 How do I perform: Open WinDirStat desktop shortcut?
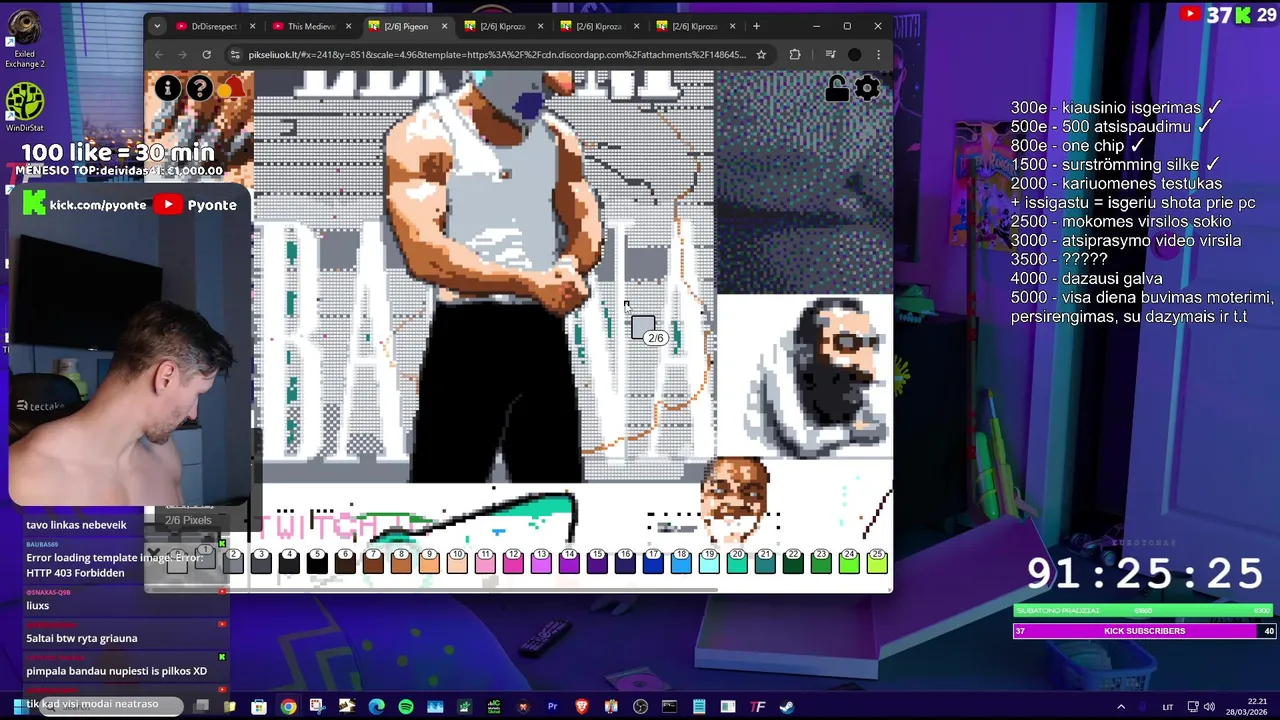click(25, 108)
